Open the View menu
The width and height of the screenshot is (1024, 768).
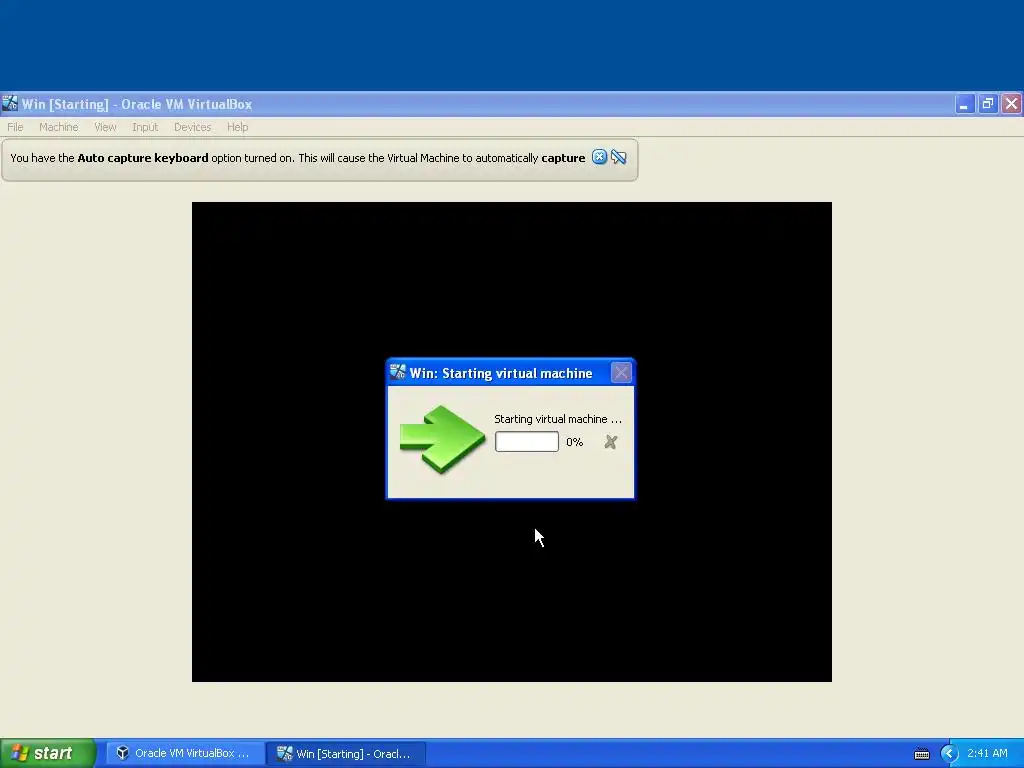104,127
